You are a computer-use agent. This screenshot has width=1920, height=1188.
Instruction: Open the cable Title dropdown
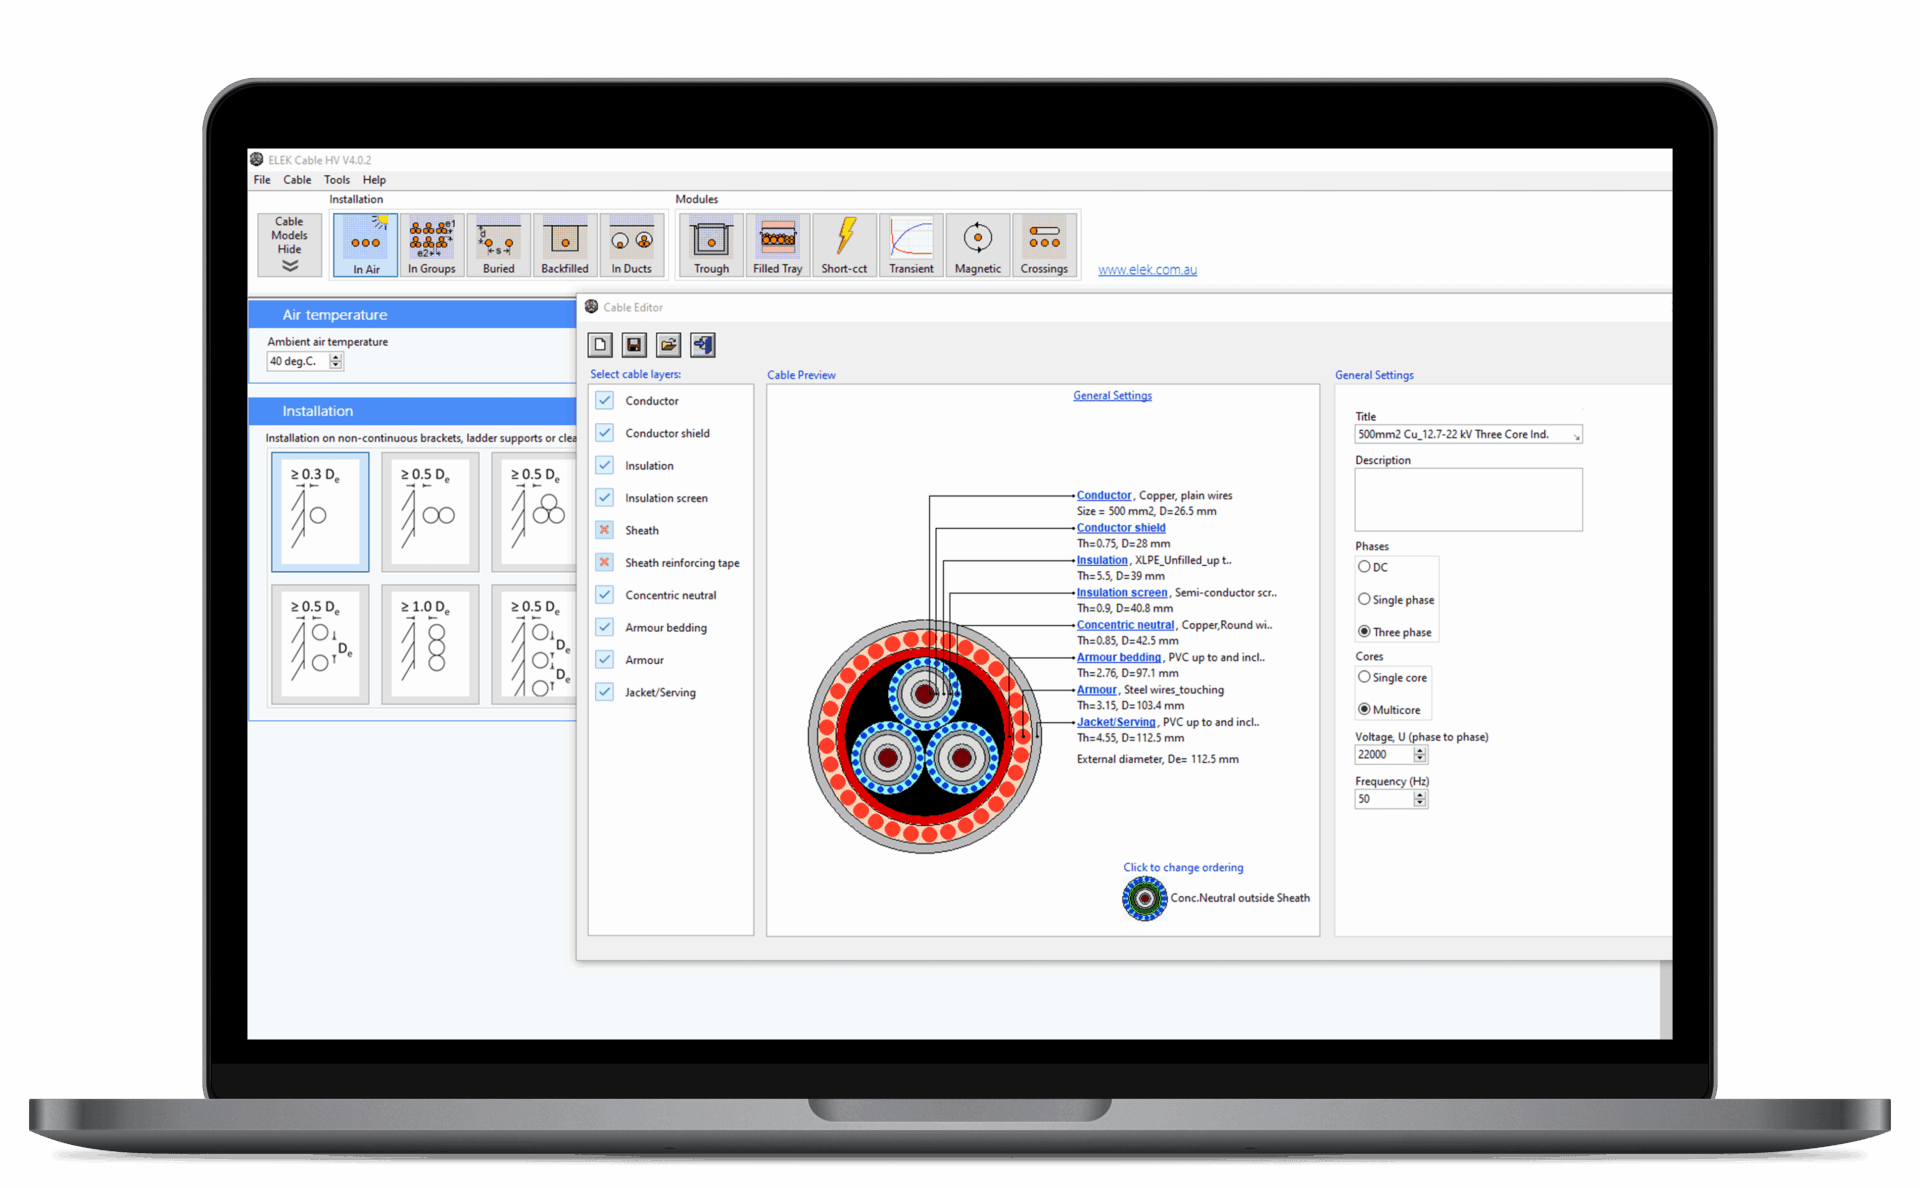(x=1575, y=434)
